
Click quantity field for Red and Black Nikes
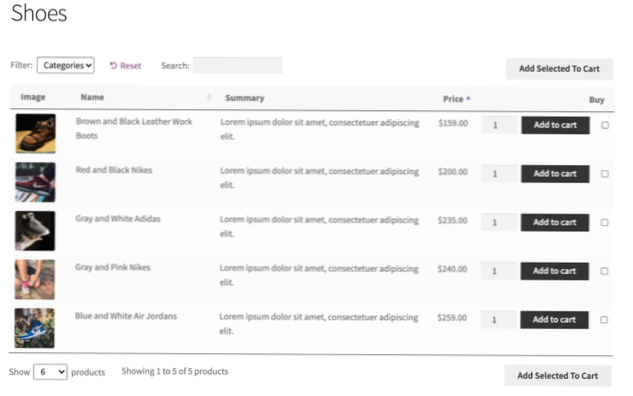(x=499, y=174)
